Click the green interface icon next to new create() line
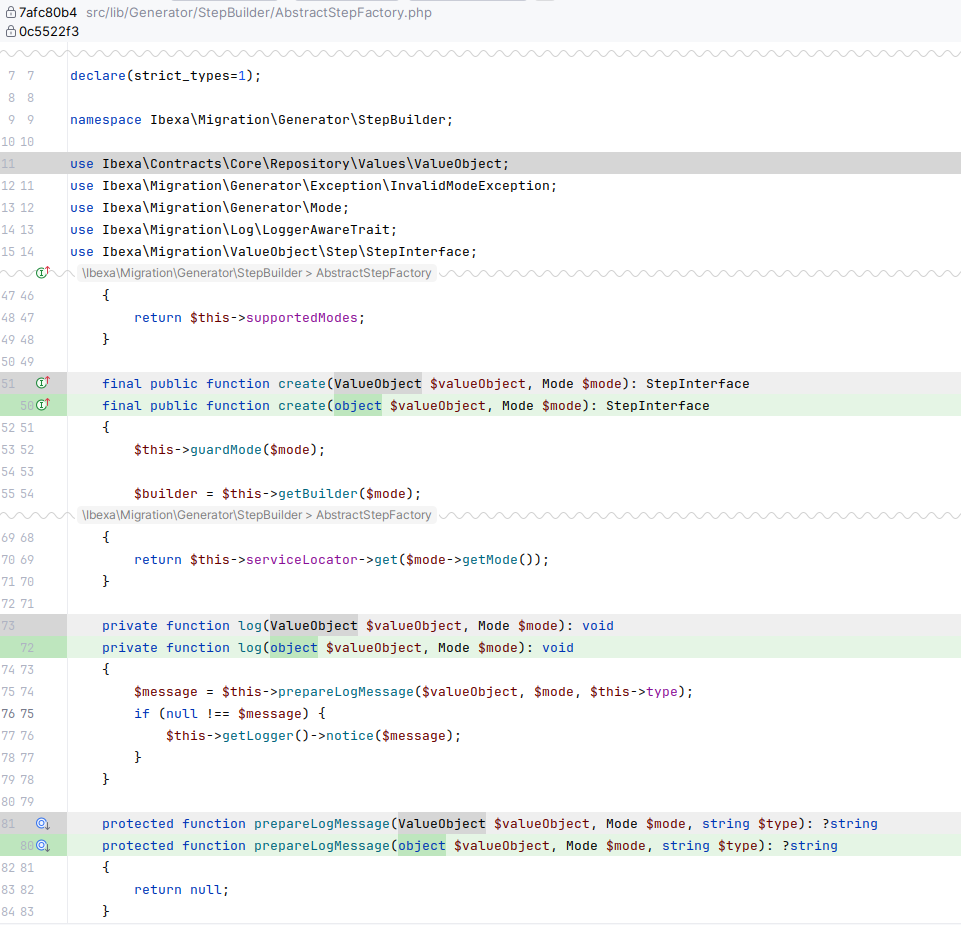Screen dimensions: 961x925 tap(42, 405)
